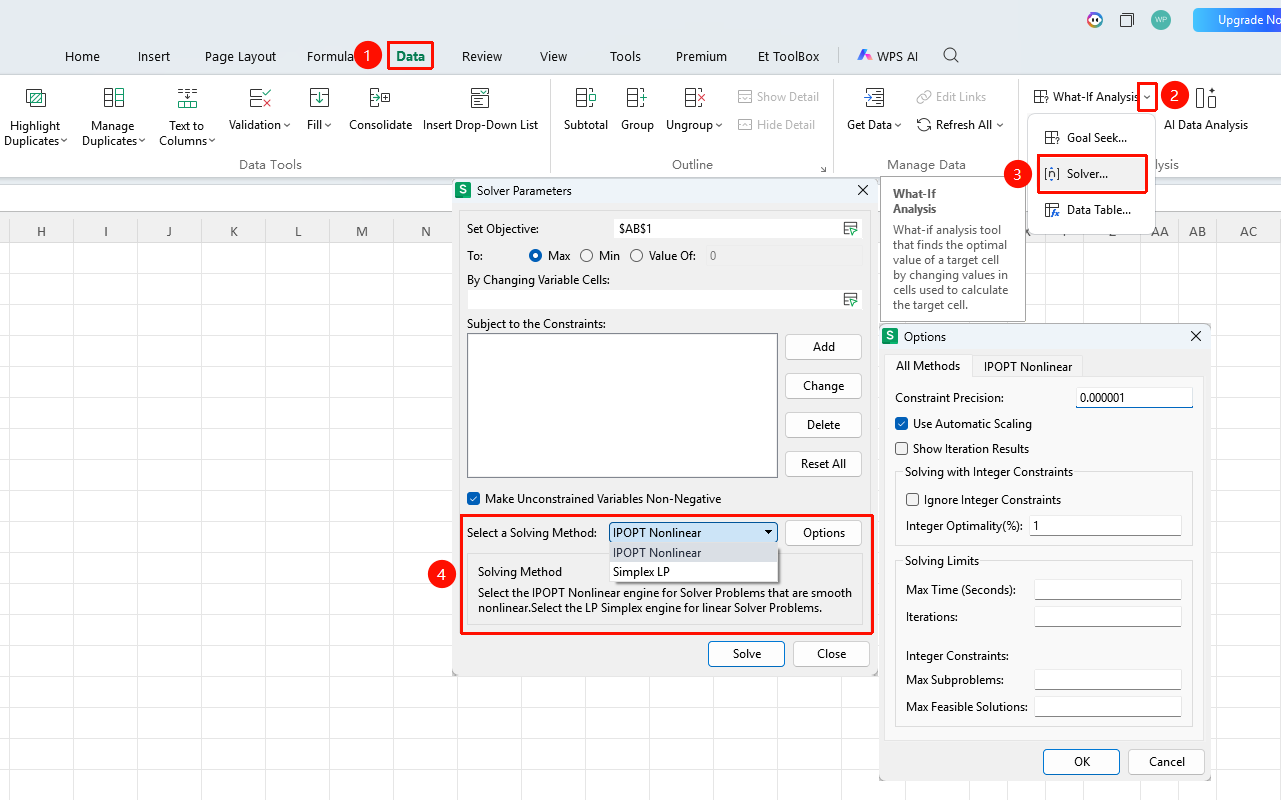The image size is (1281, 800).
Task: Click the Max Time (Seconds) field
Action: [x=1108, y=590]
